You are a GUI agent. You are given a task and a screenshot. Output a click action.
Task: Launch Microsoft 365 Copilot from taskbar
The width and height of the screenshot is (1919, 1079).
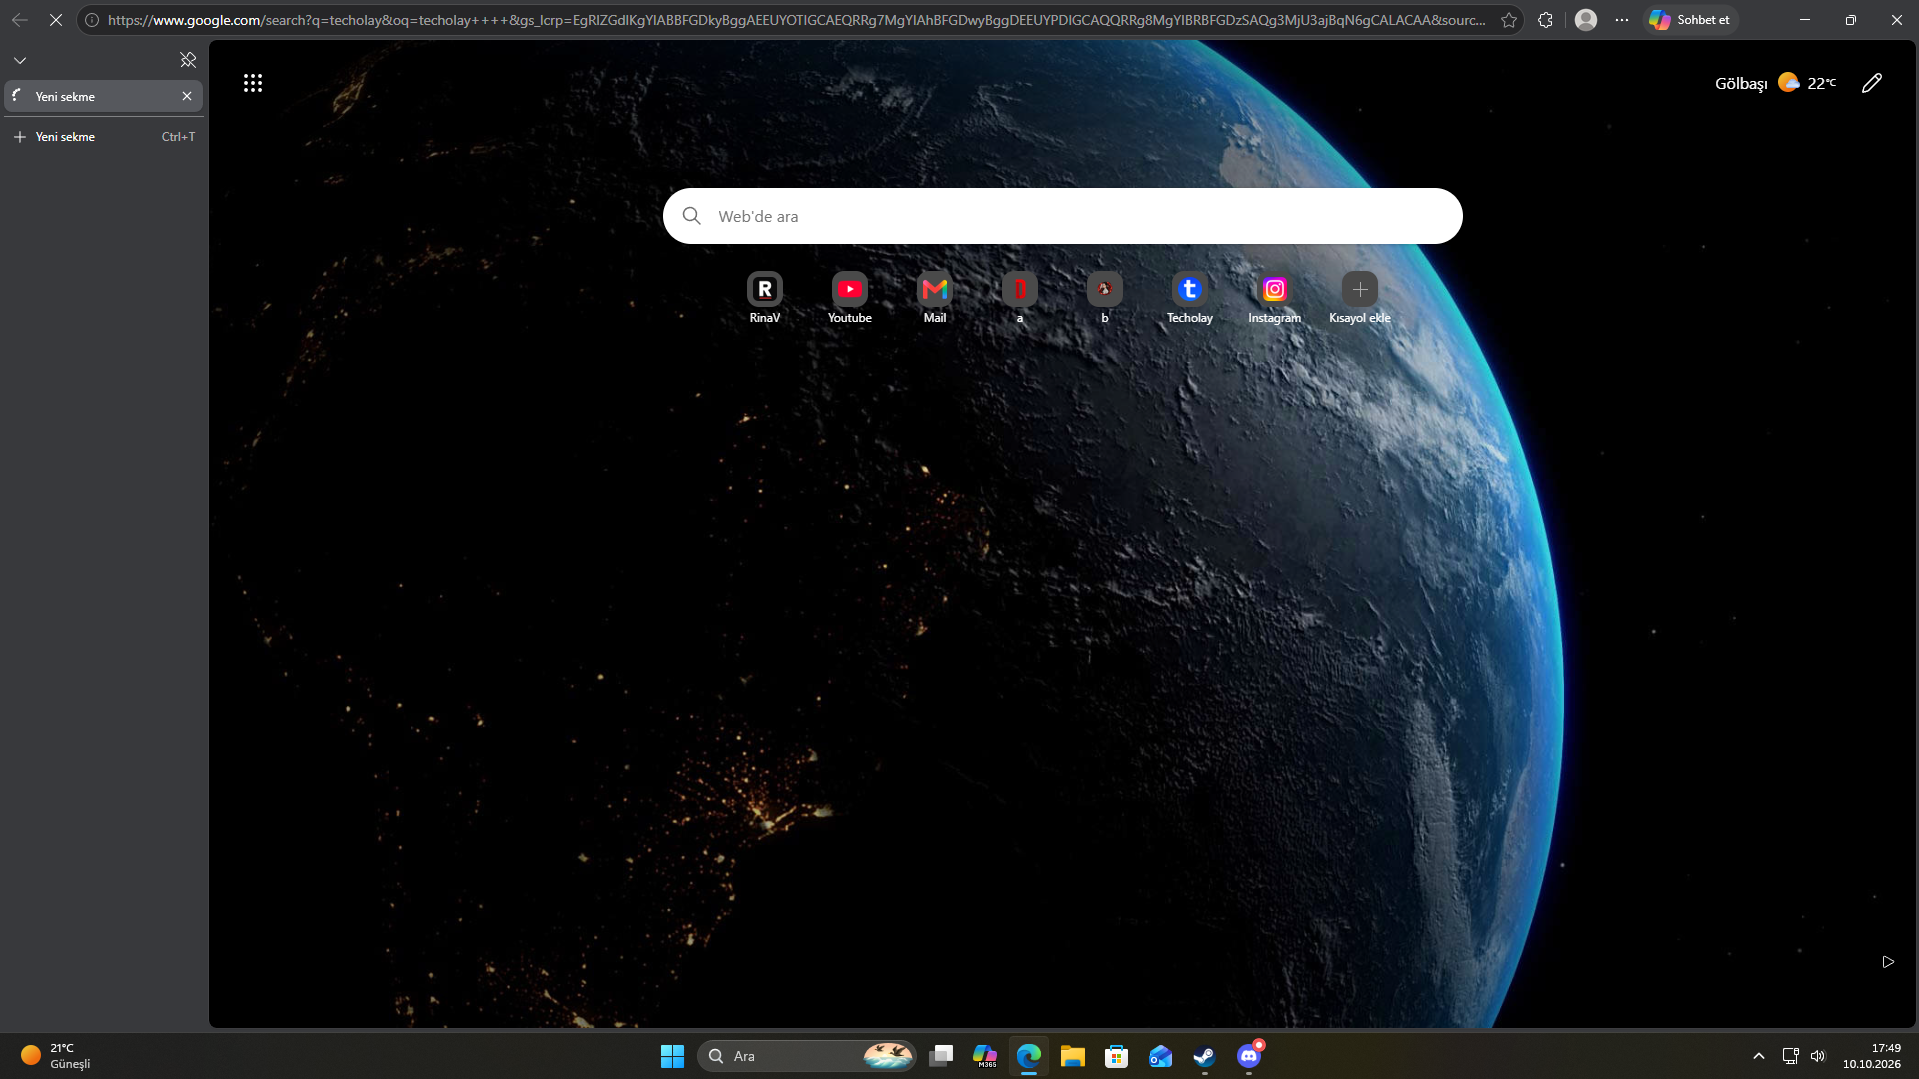pos(985,1056)
